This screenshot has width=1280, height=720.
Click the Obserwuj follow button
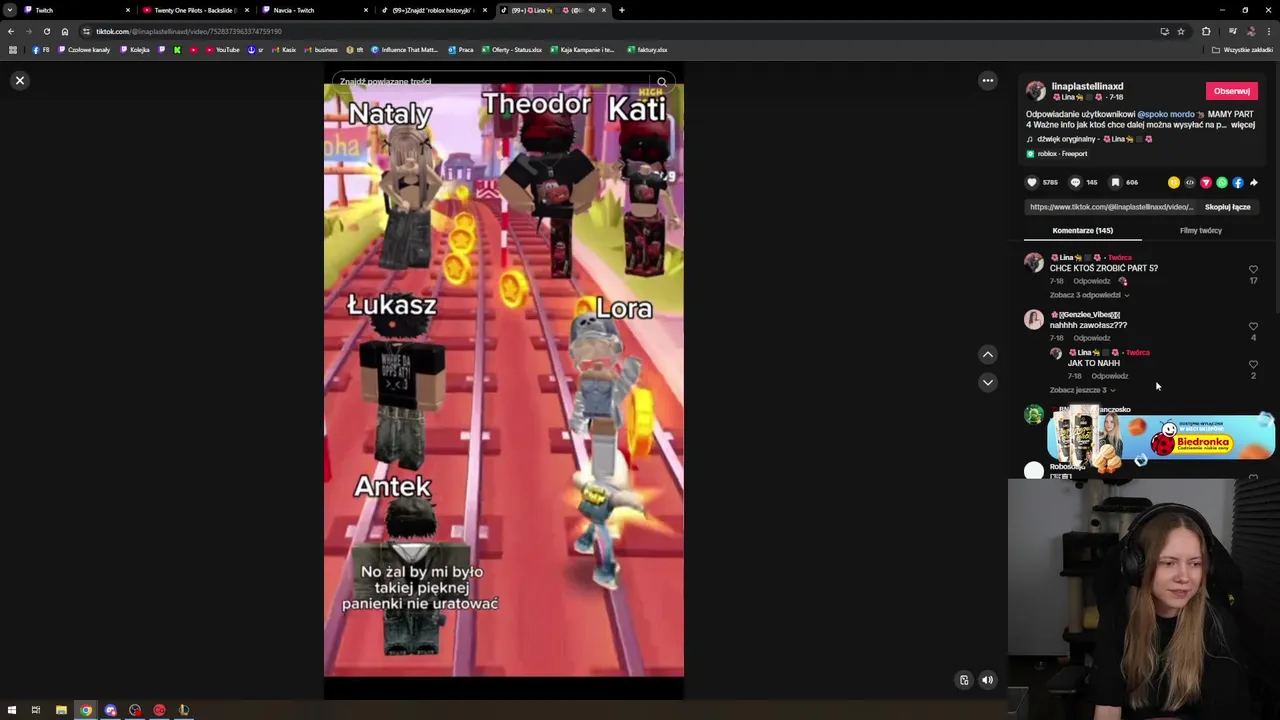tap(1231, 91)
